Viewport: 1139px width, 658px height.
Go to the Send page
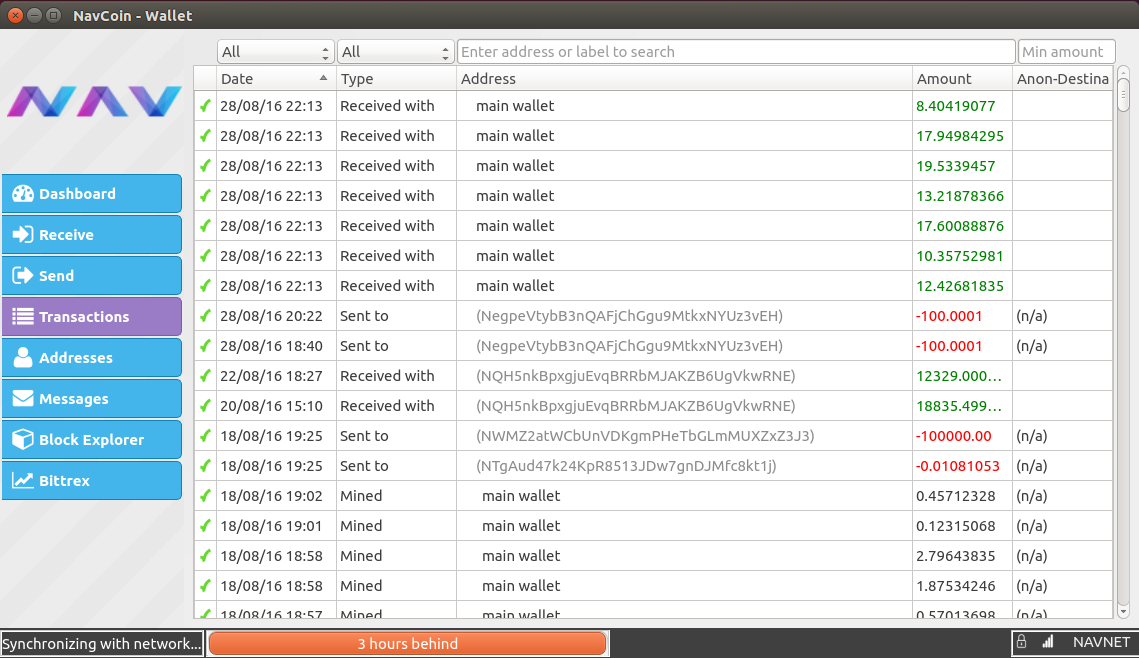[x=92, y=275]
